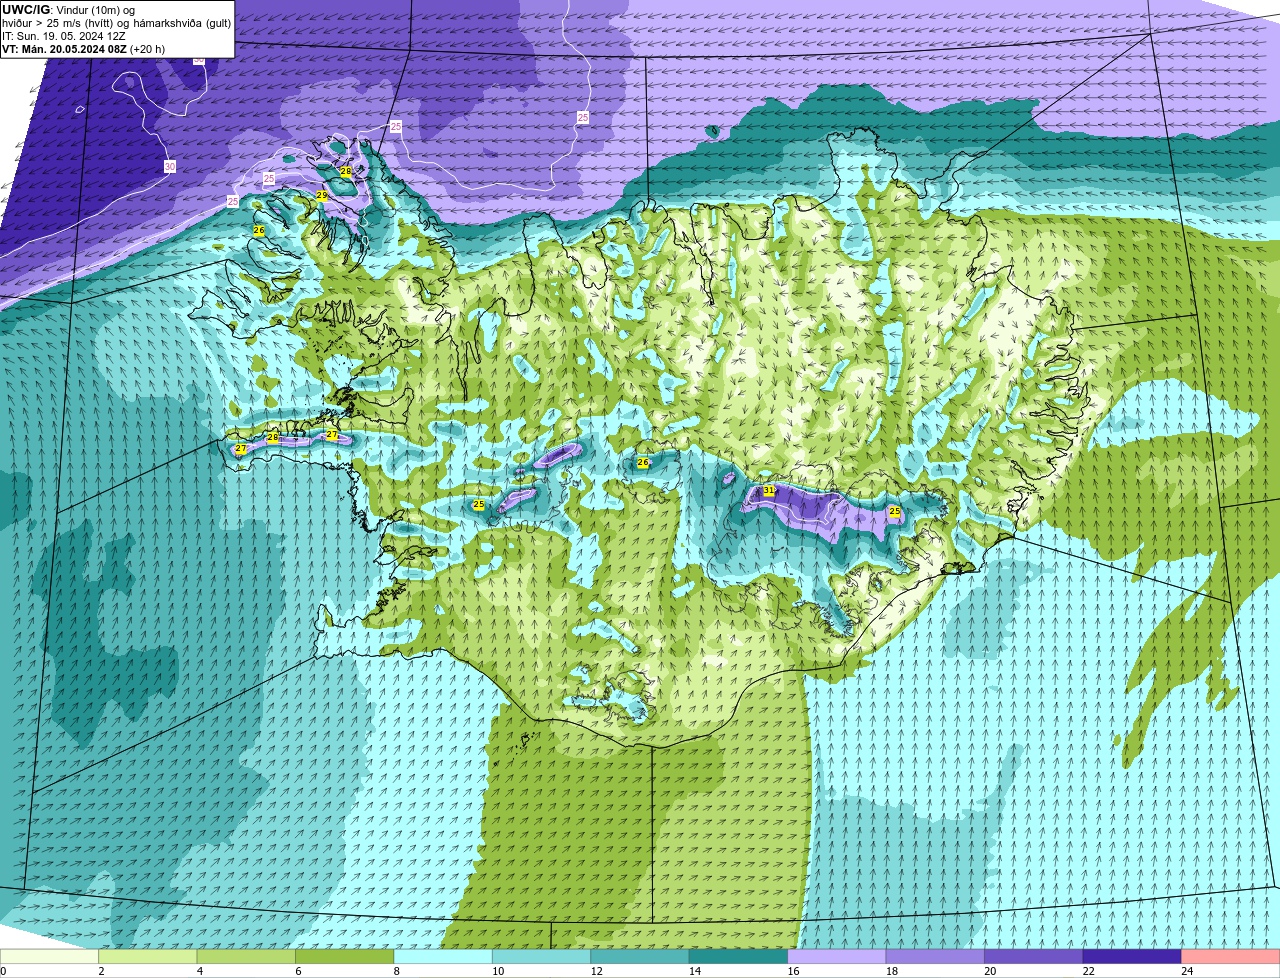Select the 8–10 m/s pale cyan legend swatch
The image size is (1280, 978).
(443, 956)
